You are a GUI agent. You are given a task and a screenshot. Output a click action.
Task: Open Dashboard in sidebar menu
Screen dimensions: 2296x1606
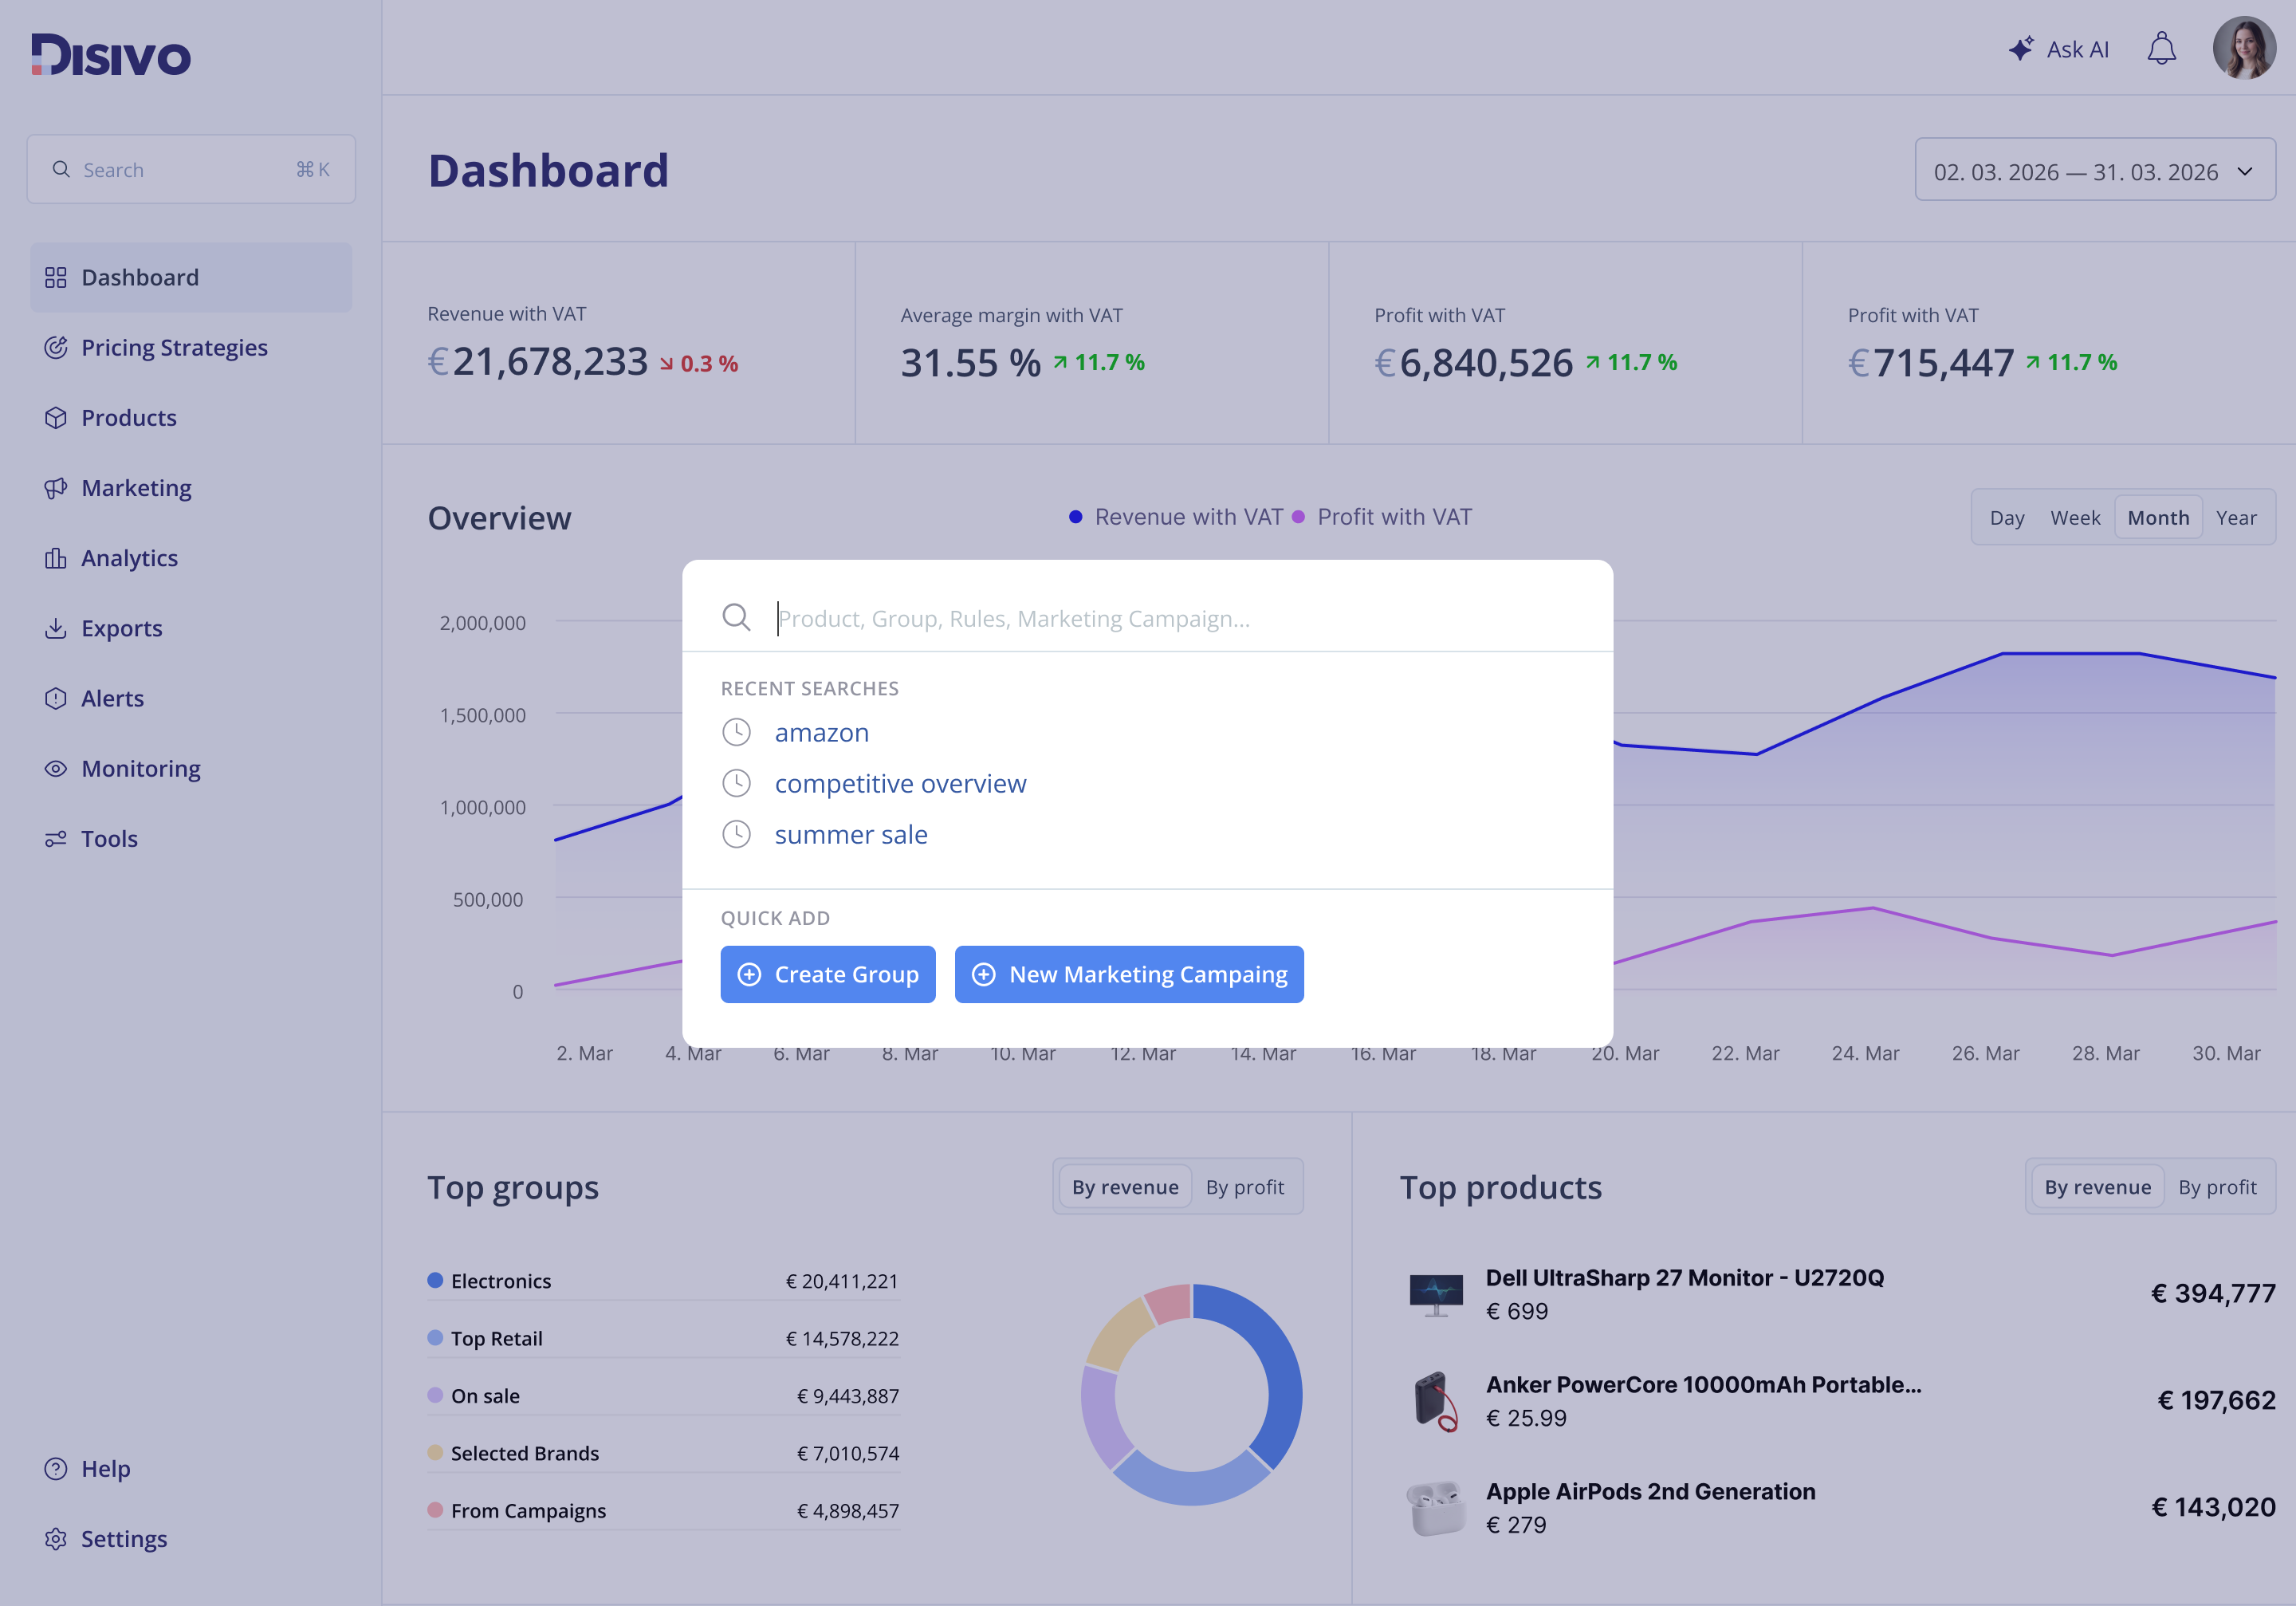[x=191, y=277]
